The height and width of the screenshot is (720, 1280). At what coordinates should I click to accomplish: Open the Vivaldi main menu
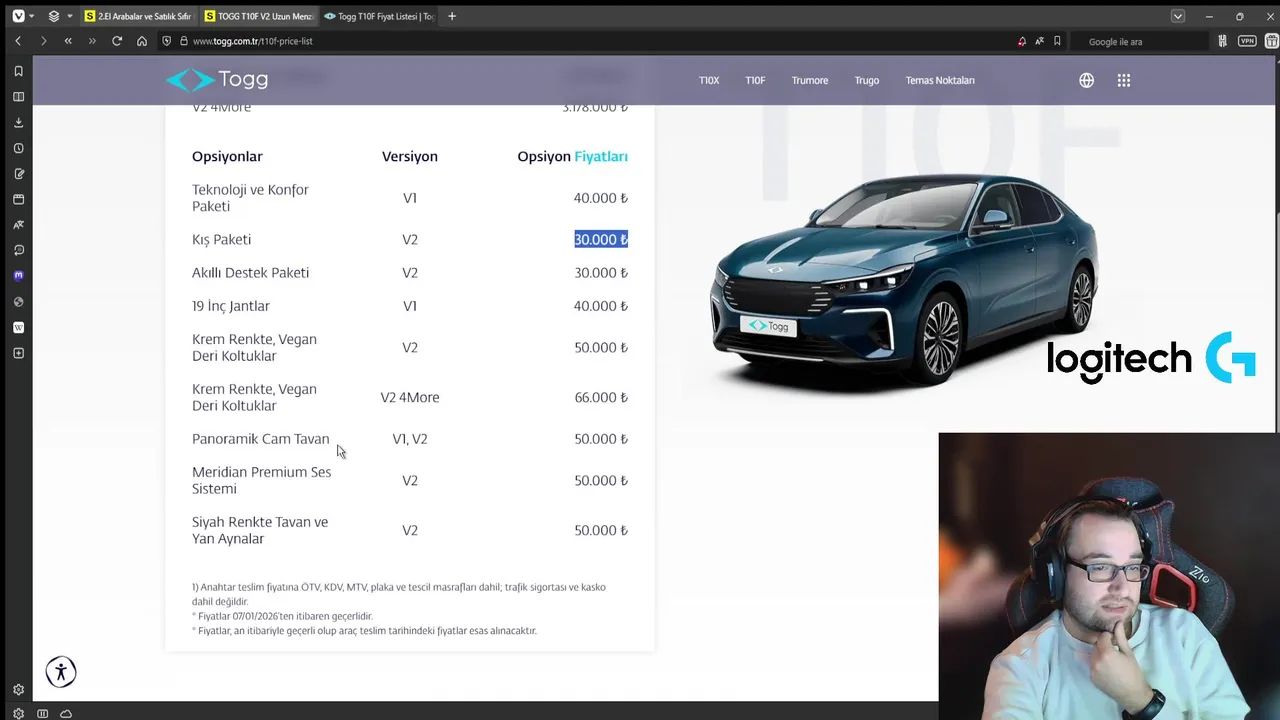[18, 16]
